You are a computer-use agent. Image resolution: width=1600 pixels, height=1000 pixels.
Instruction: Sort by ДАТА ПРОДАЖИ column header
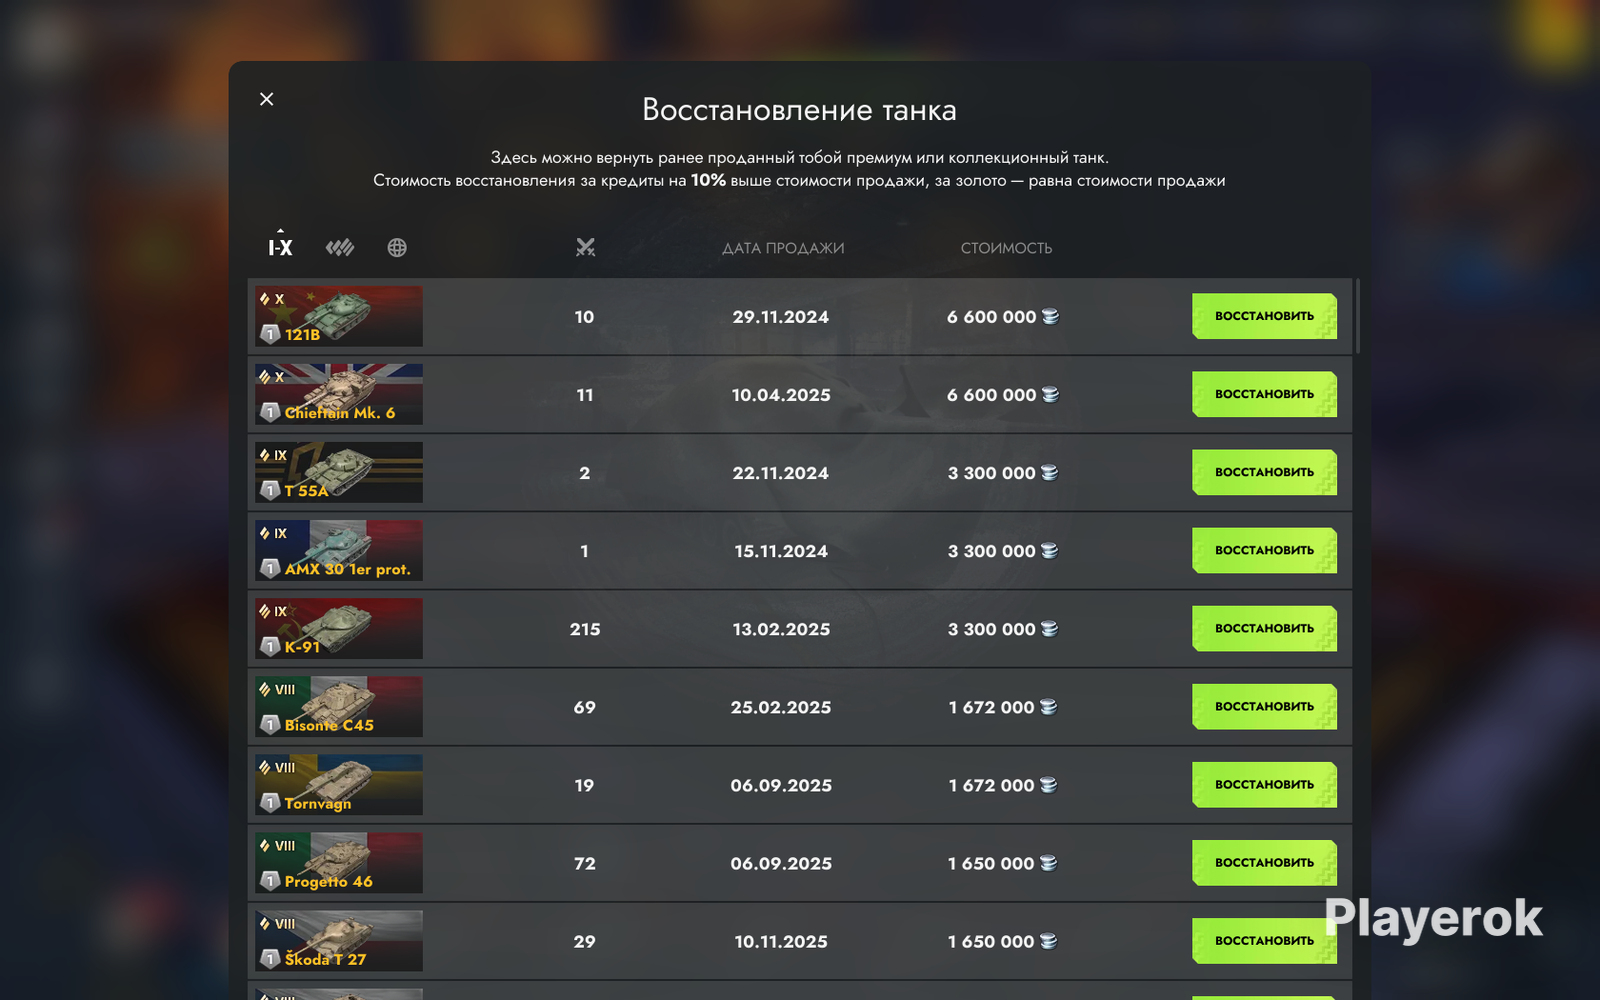[783, 248]
